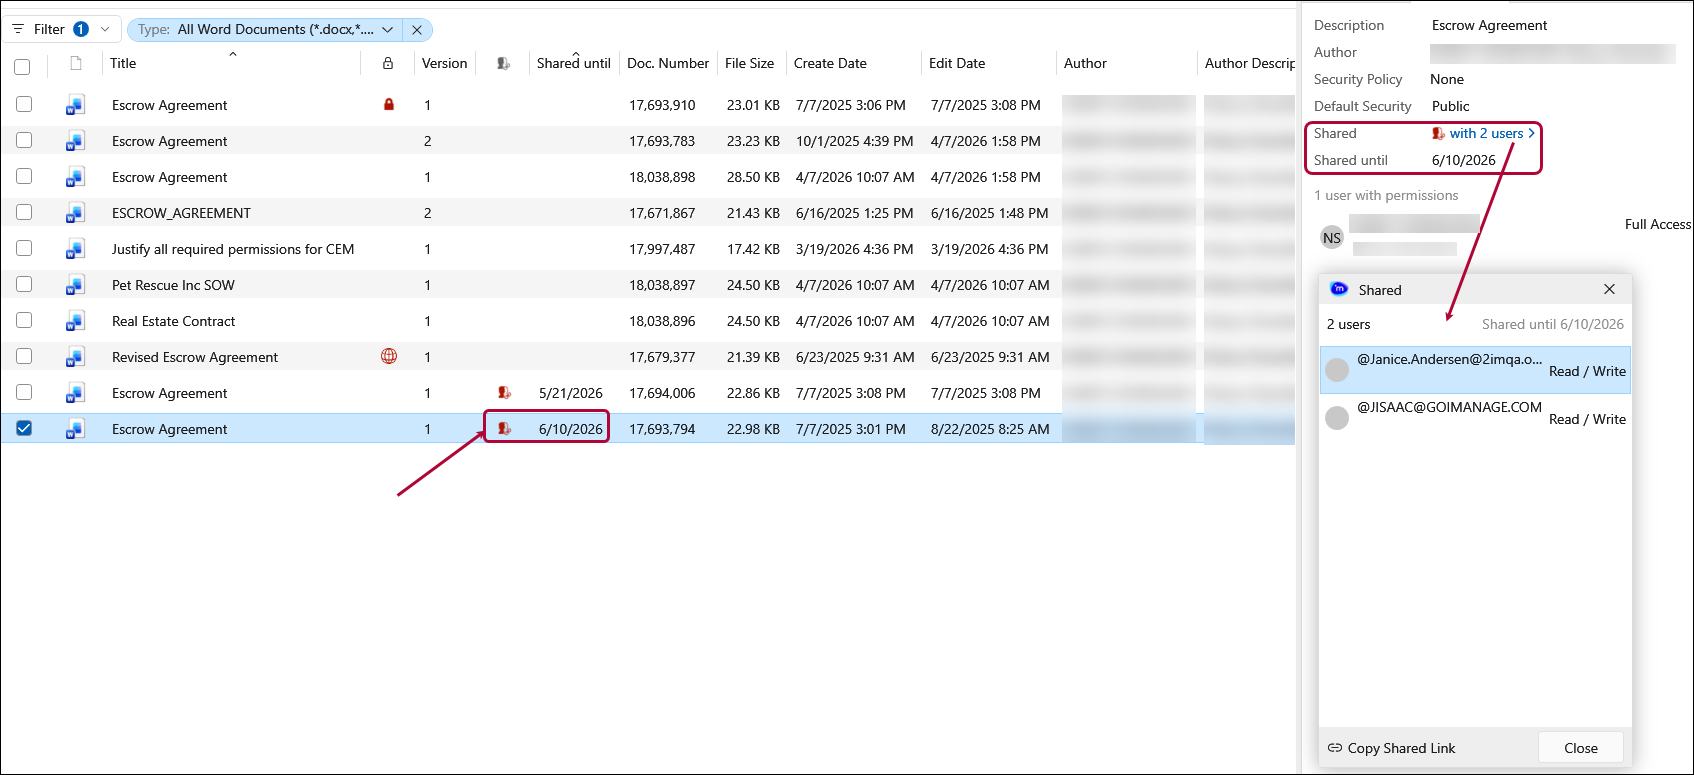Click the Close button in Shared popup

1580,748
